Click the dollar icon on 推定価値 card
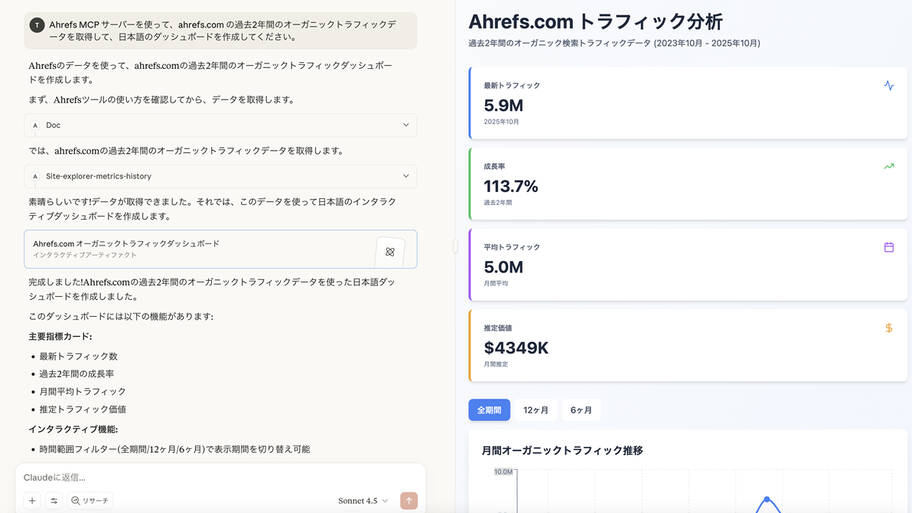 point(889,328)
